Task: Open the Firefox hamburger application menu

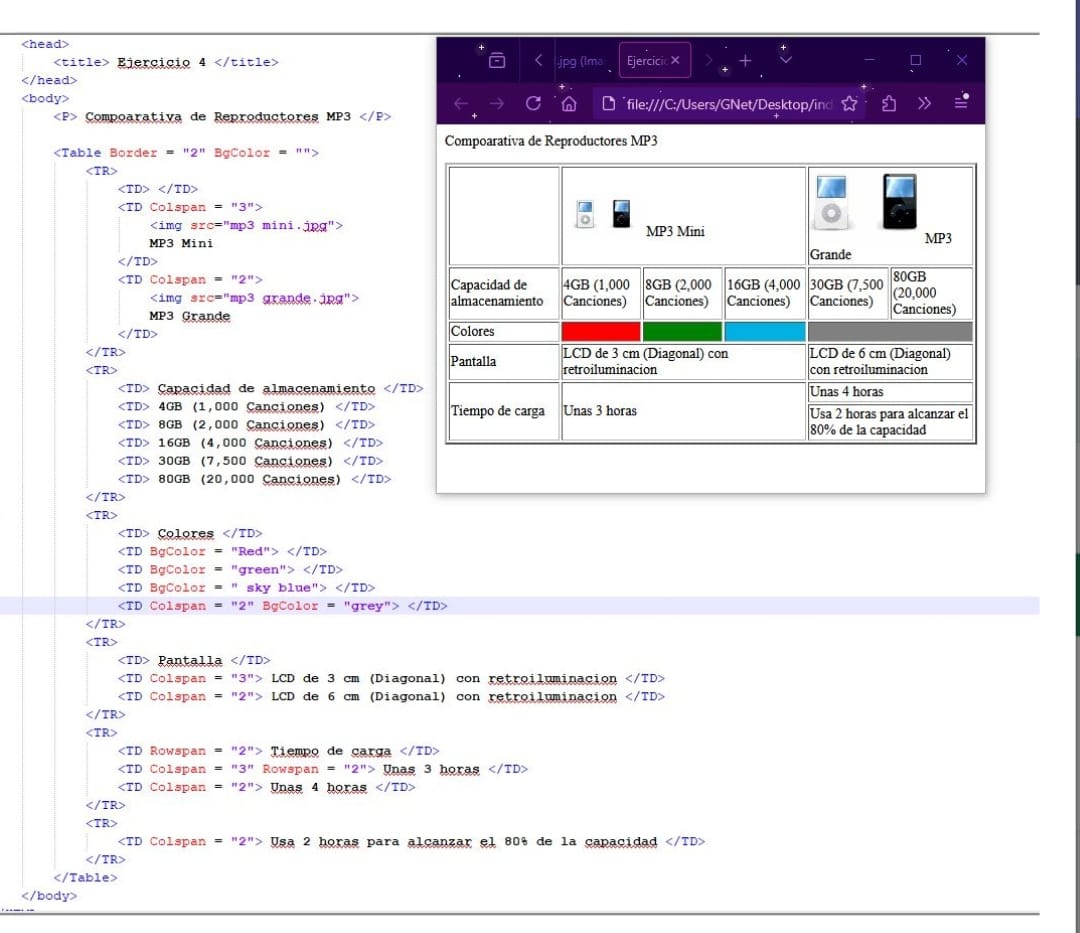Action: [960, 104]
